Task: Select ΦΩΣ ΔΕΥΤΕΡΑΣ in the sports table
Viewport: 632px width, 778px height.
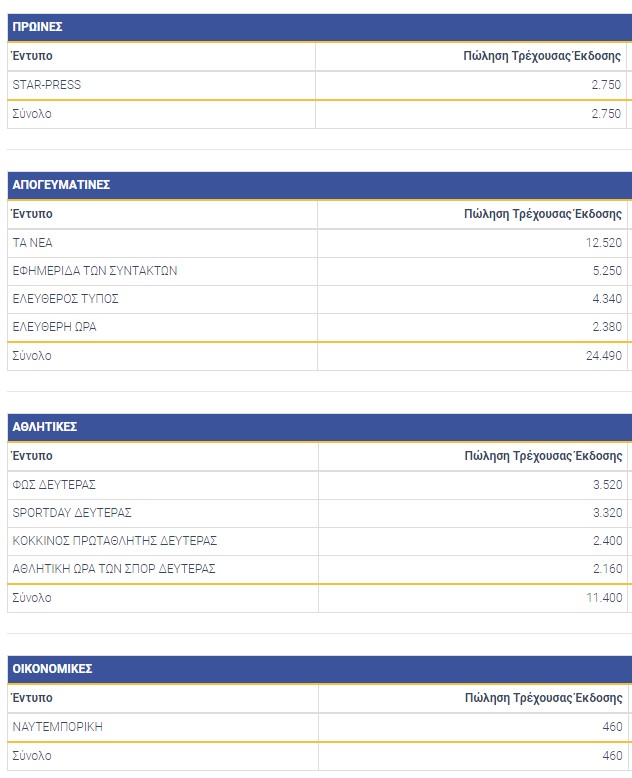Action: [x=54, y=485]
